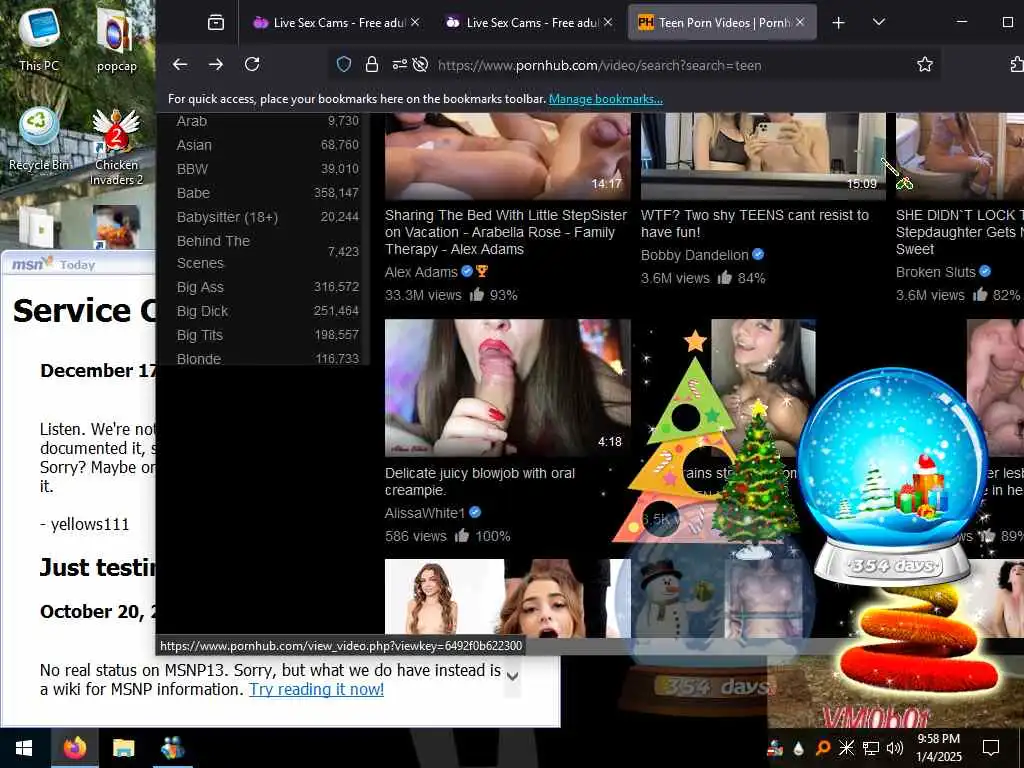Click the Firefox taskbar icon
1024x768 pixels.
coord(74,748)
